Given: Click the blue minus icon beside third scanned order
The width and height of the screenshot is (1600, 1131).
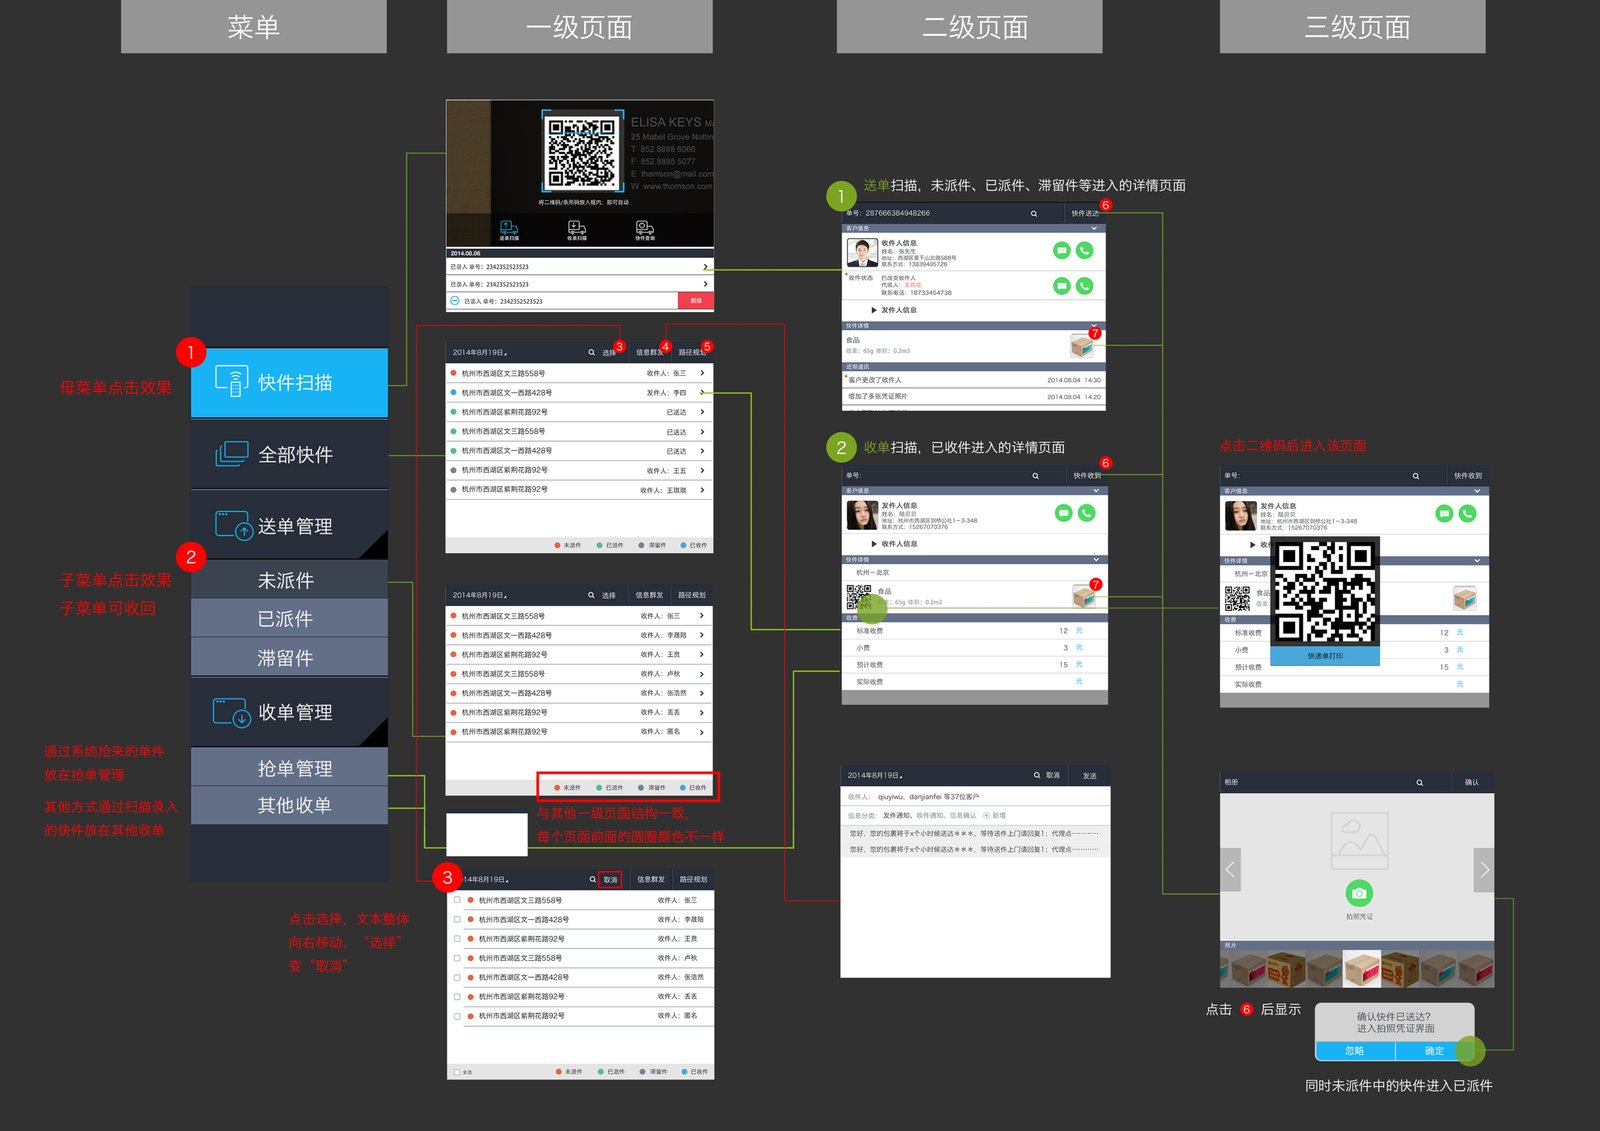Looking at the screenshot, I should click(x=455, y=301).
